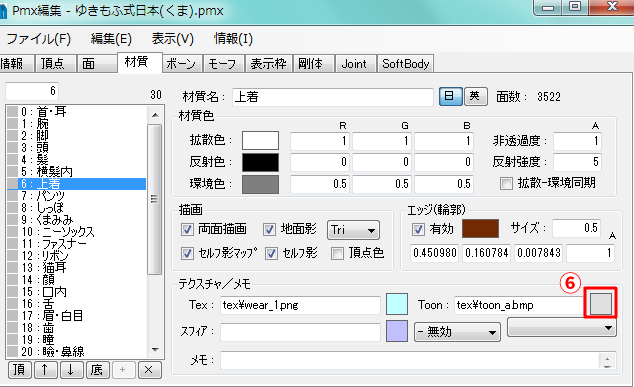
Task: Select material 13 : 猫耳
Action: (x=77, y=268)
